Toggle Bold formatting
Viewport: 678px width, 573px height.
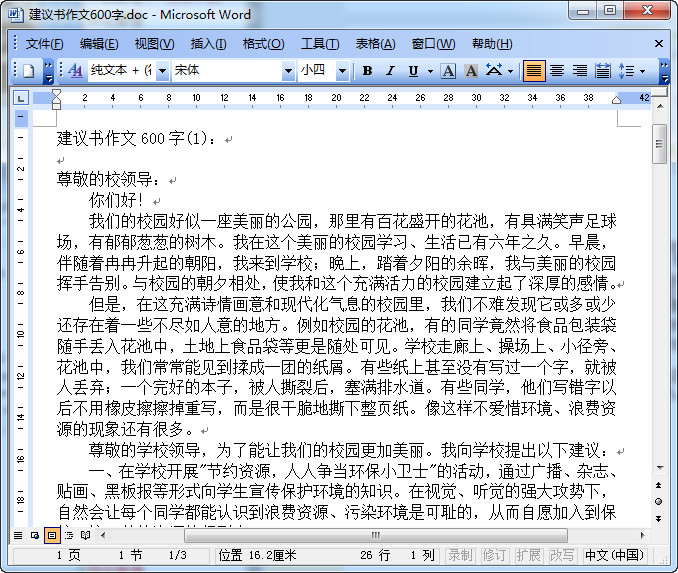[367, 71]
